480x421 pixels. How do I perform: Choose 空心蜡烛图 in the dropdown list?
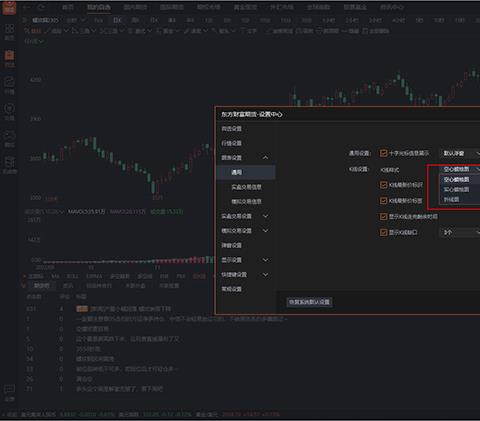(x=460, y=180)
